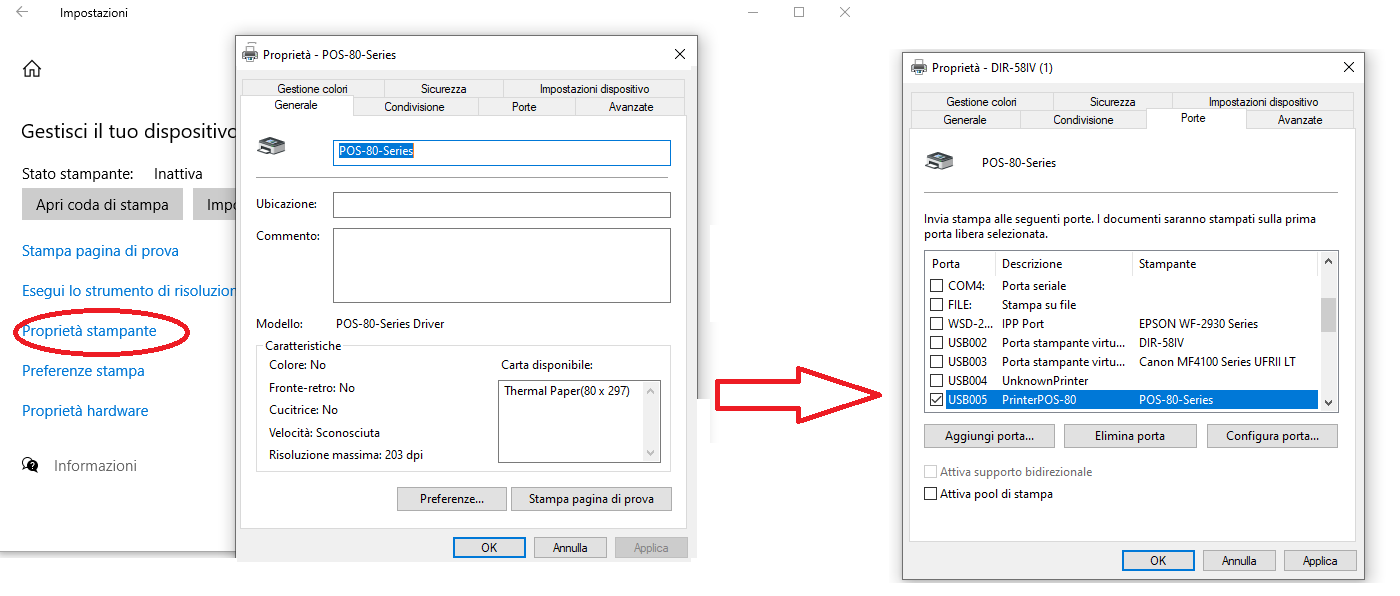Select Canon MF4100 Series UFRII LT text
1400x596 pixels.
pyautogui.click(x=1217, y=362)
